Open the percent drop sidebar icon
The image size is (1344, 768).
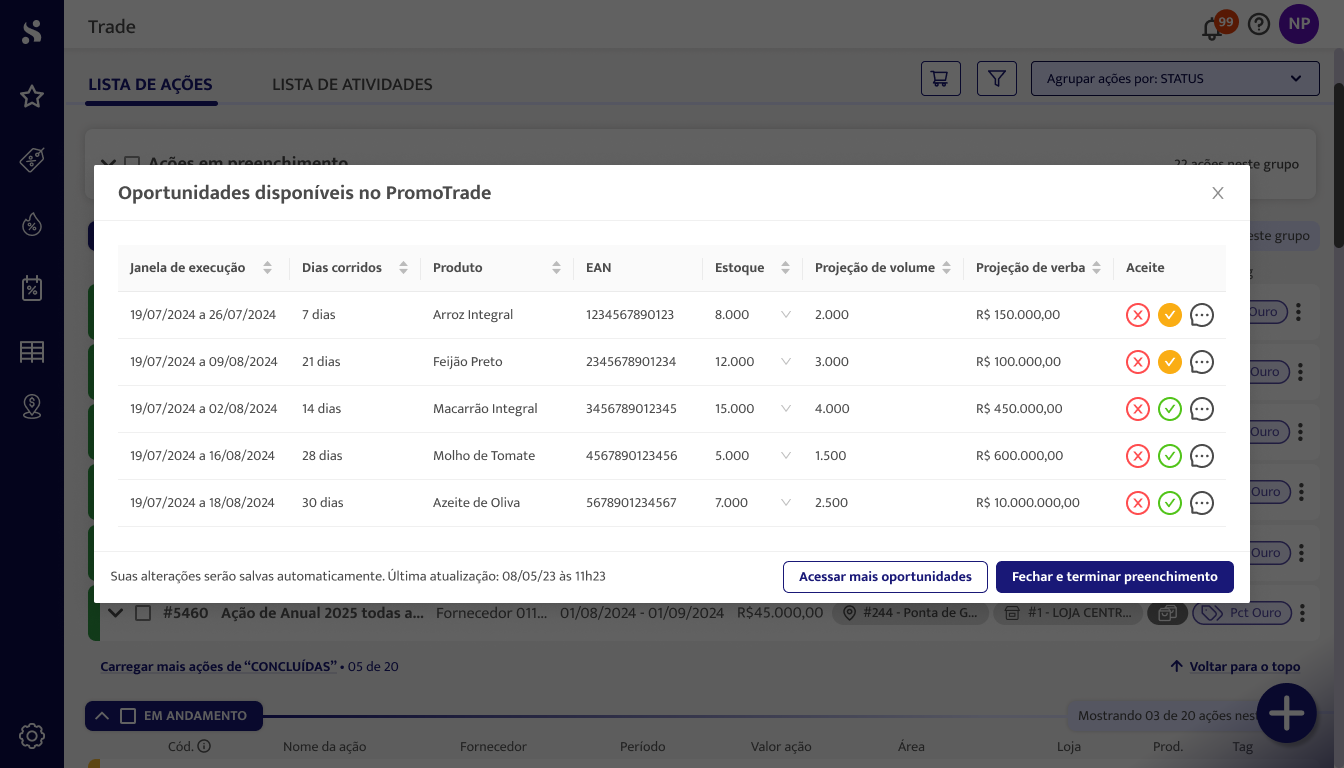pyautogui.click(x=32, y=225)
